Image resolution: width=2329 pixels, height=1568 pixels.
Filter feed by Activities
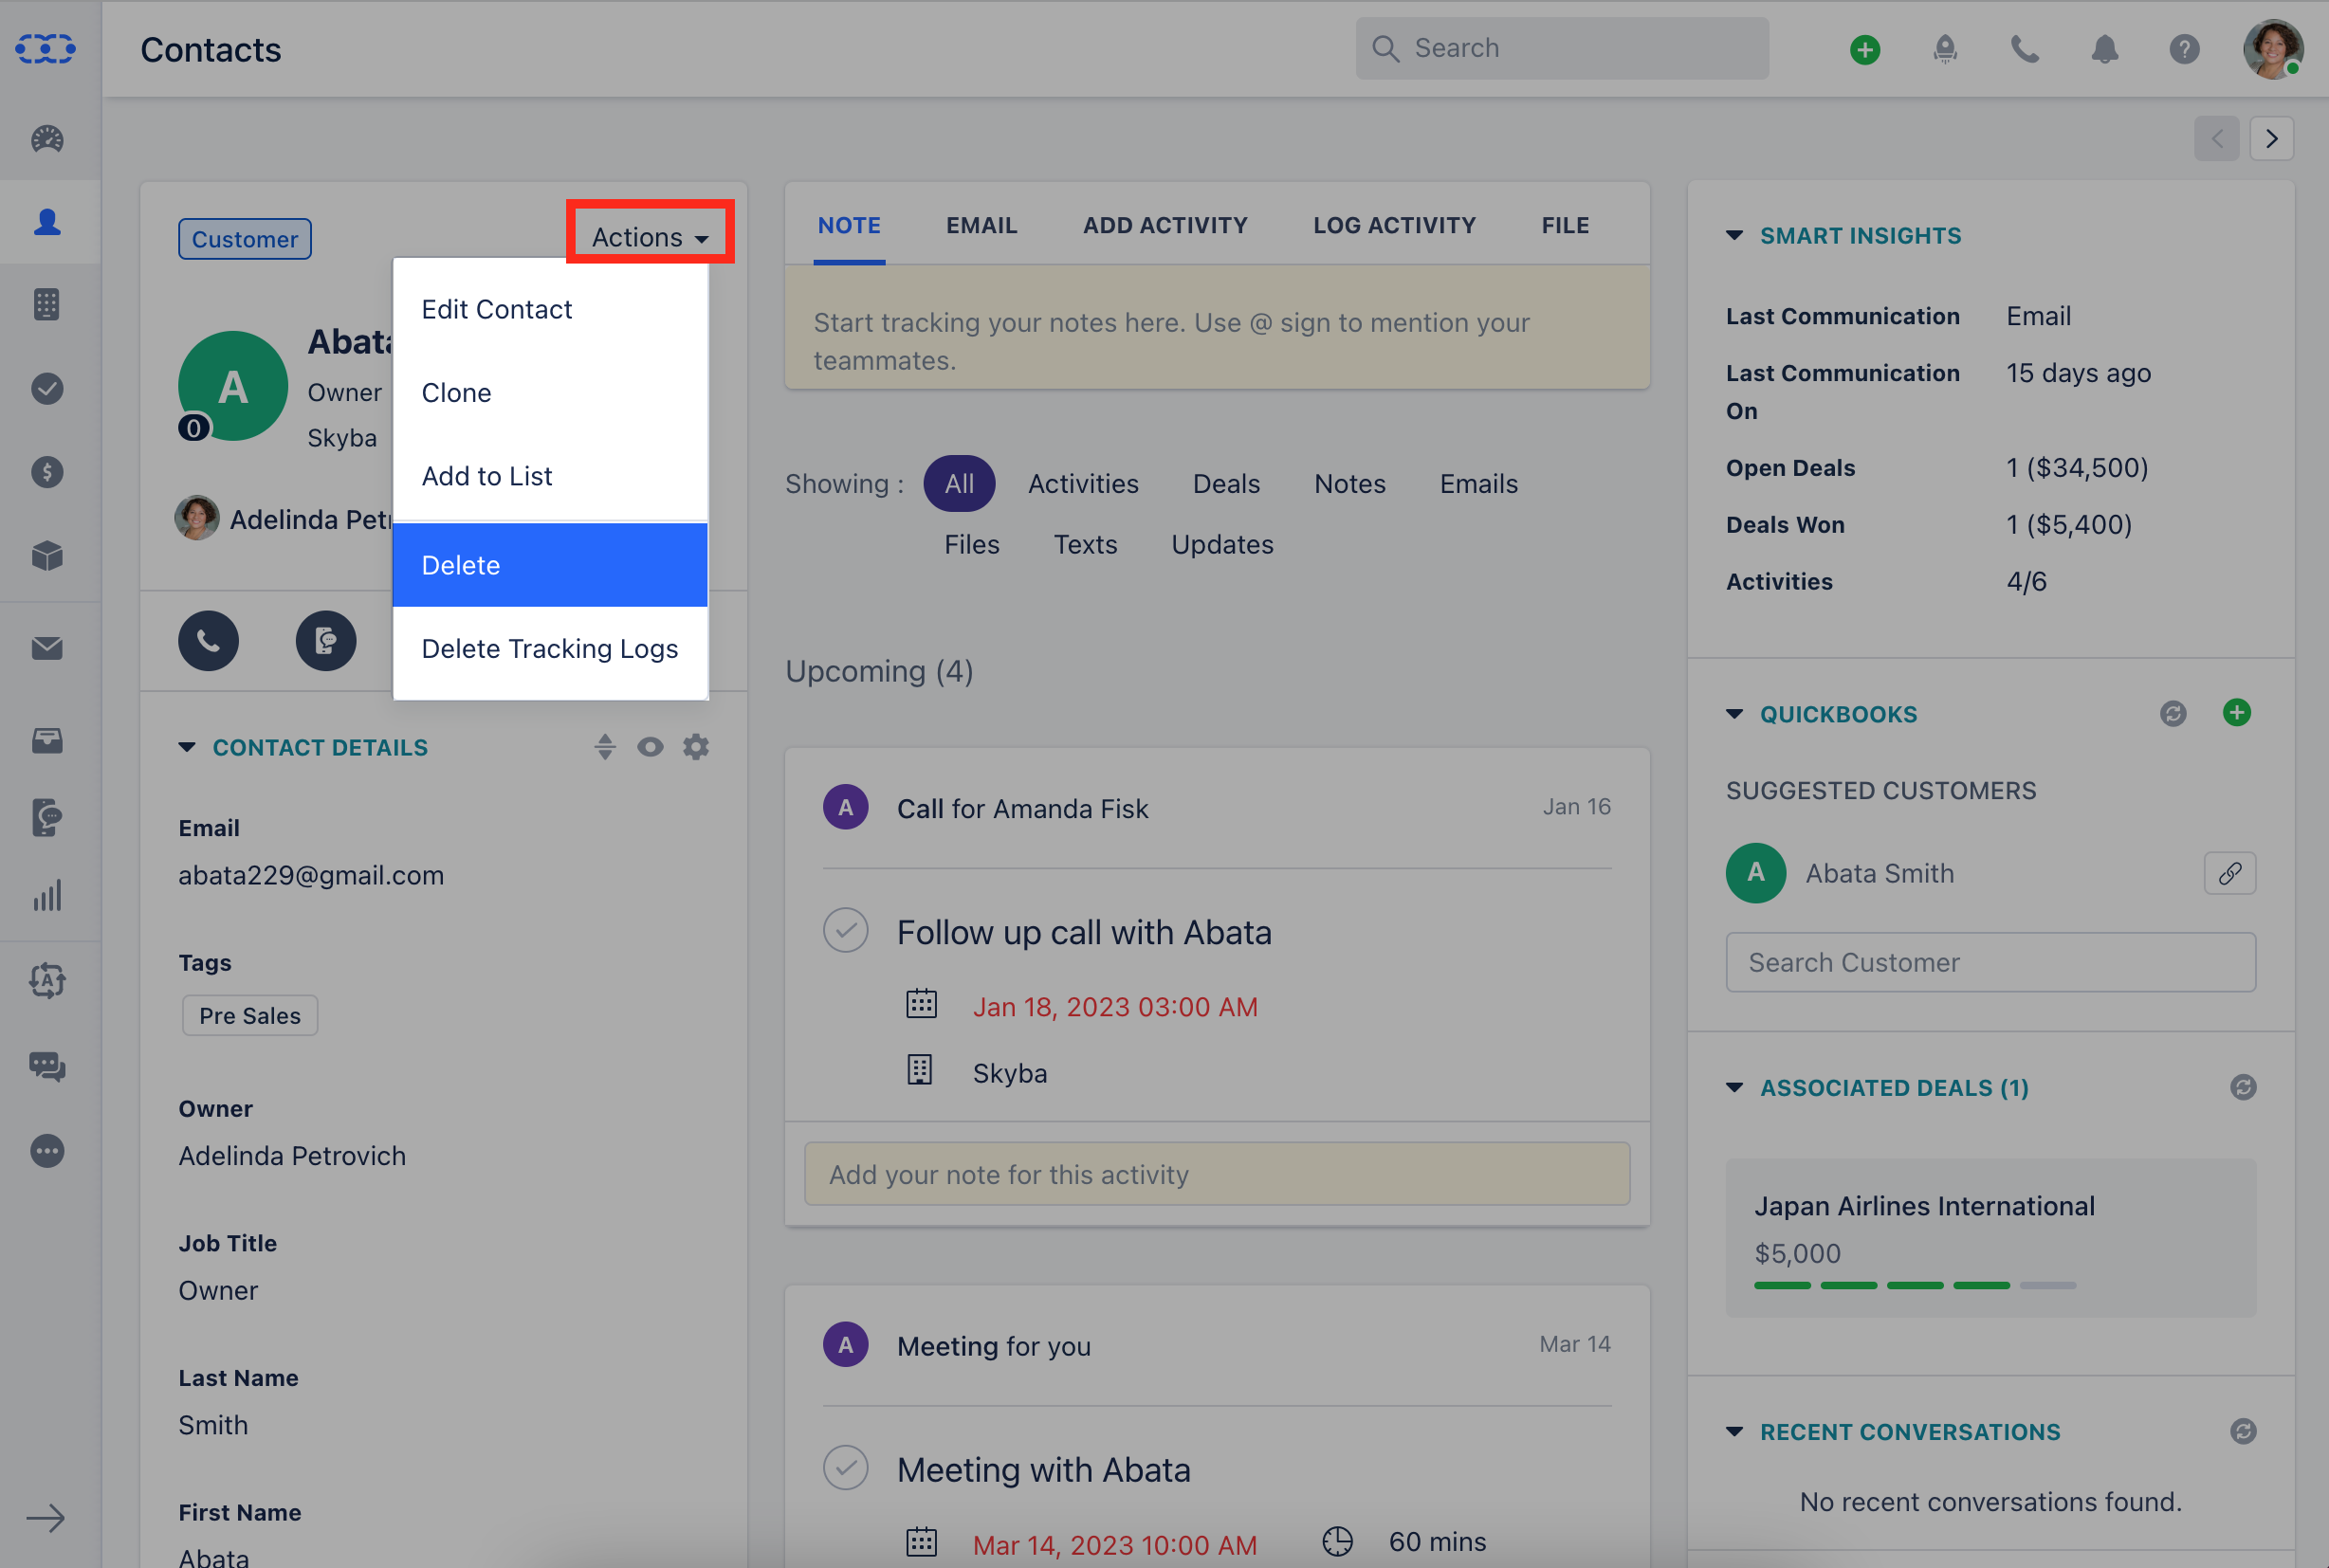(1083, 484)
